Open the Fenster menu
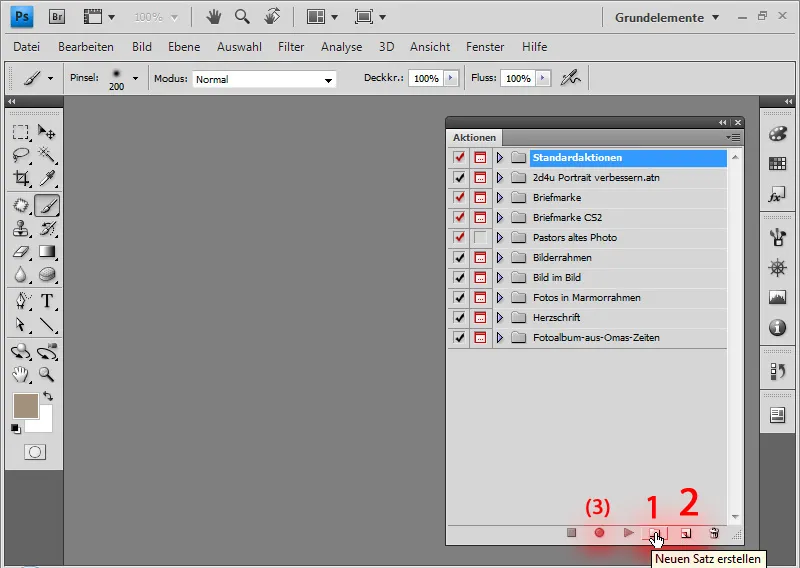This screenshot has width=800, height=568. click(485, 47)
